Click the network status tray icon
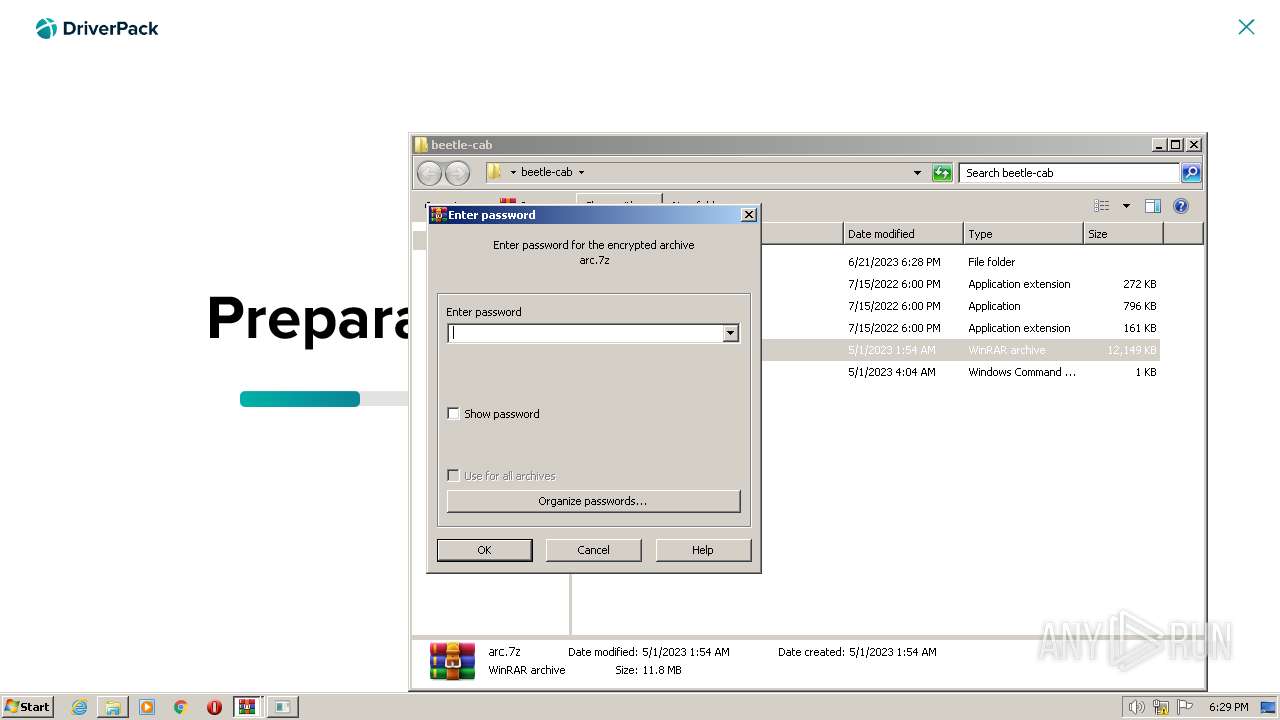This screenshot has height=720, width=1280. [x=1161, y=707]
